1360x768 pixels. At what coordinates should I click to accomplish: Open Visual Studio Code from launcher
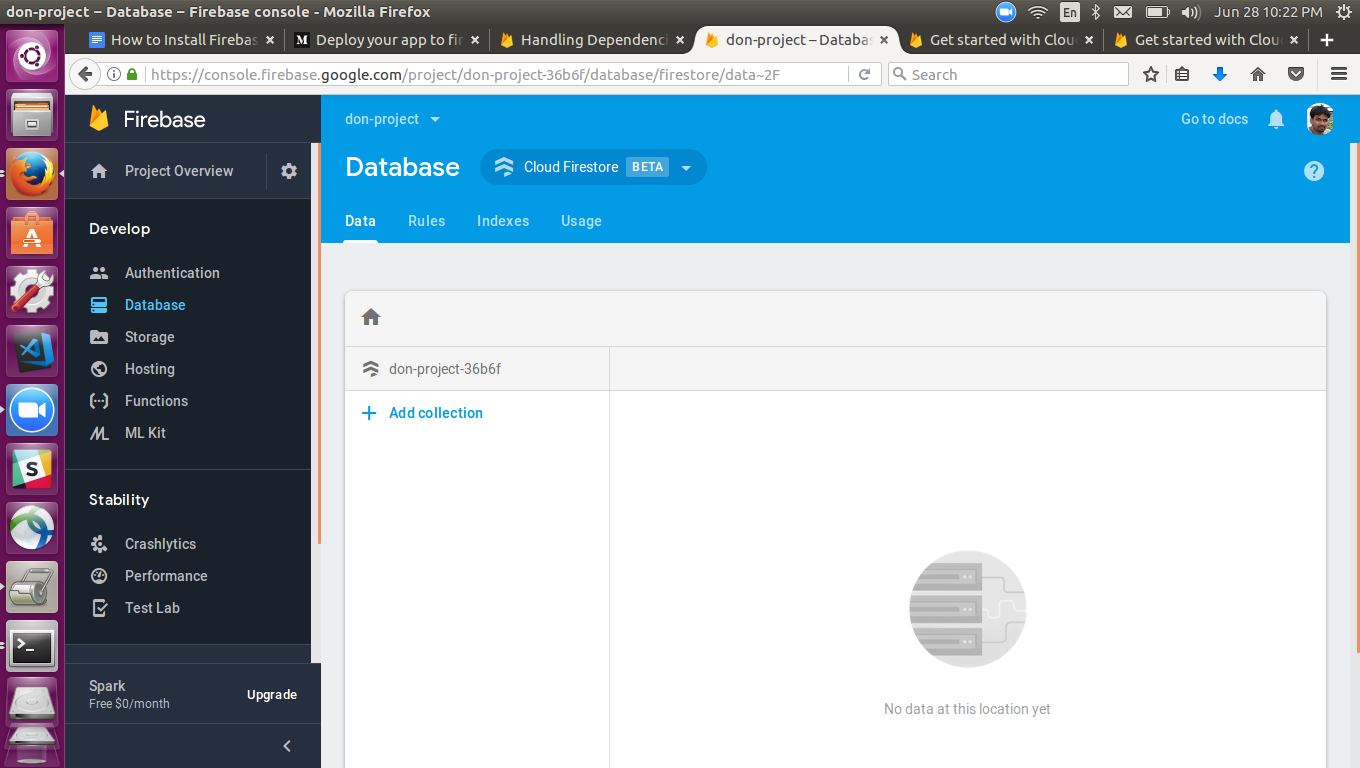32,351
